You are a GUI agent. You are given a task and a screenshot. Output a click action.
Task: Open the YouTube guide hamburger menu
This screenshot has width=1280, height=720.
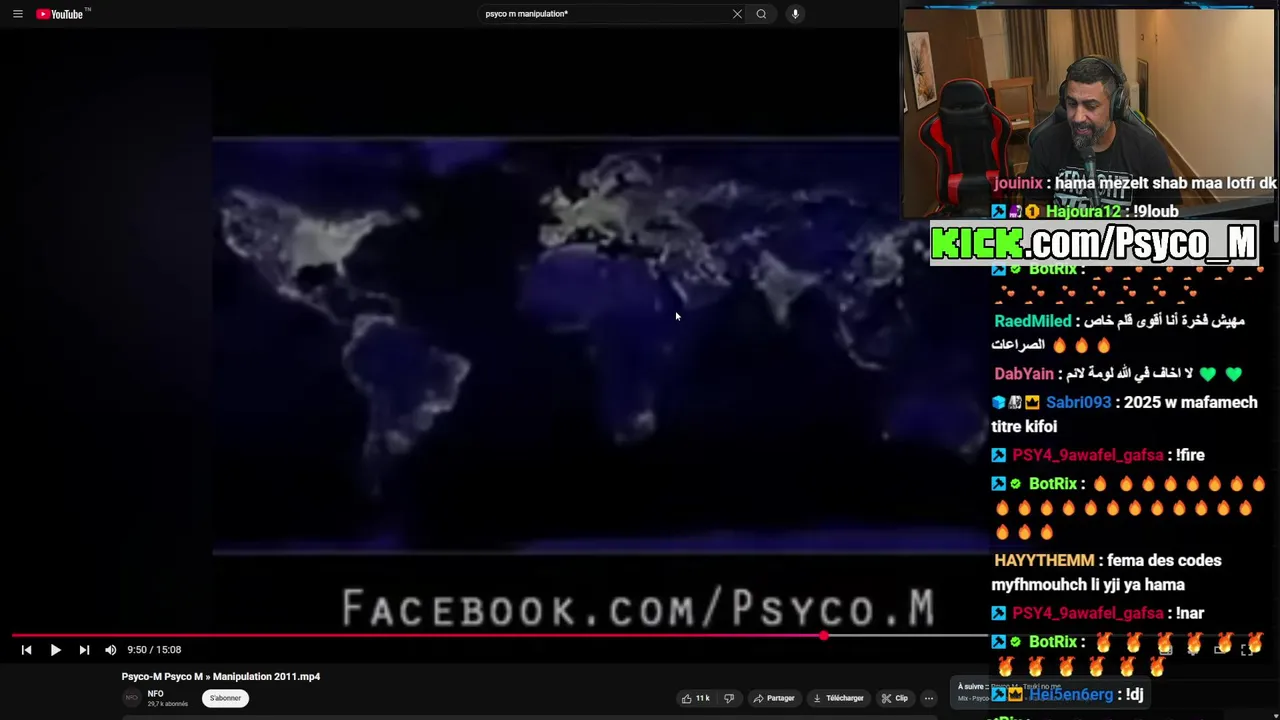17,14
